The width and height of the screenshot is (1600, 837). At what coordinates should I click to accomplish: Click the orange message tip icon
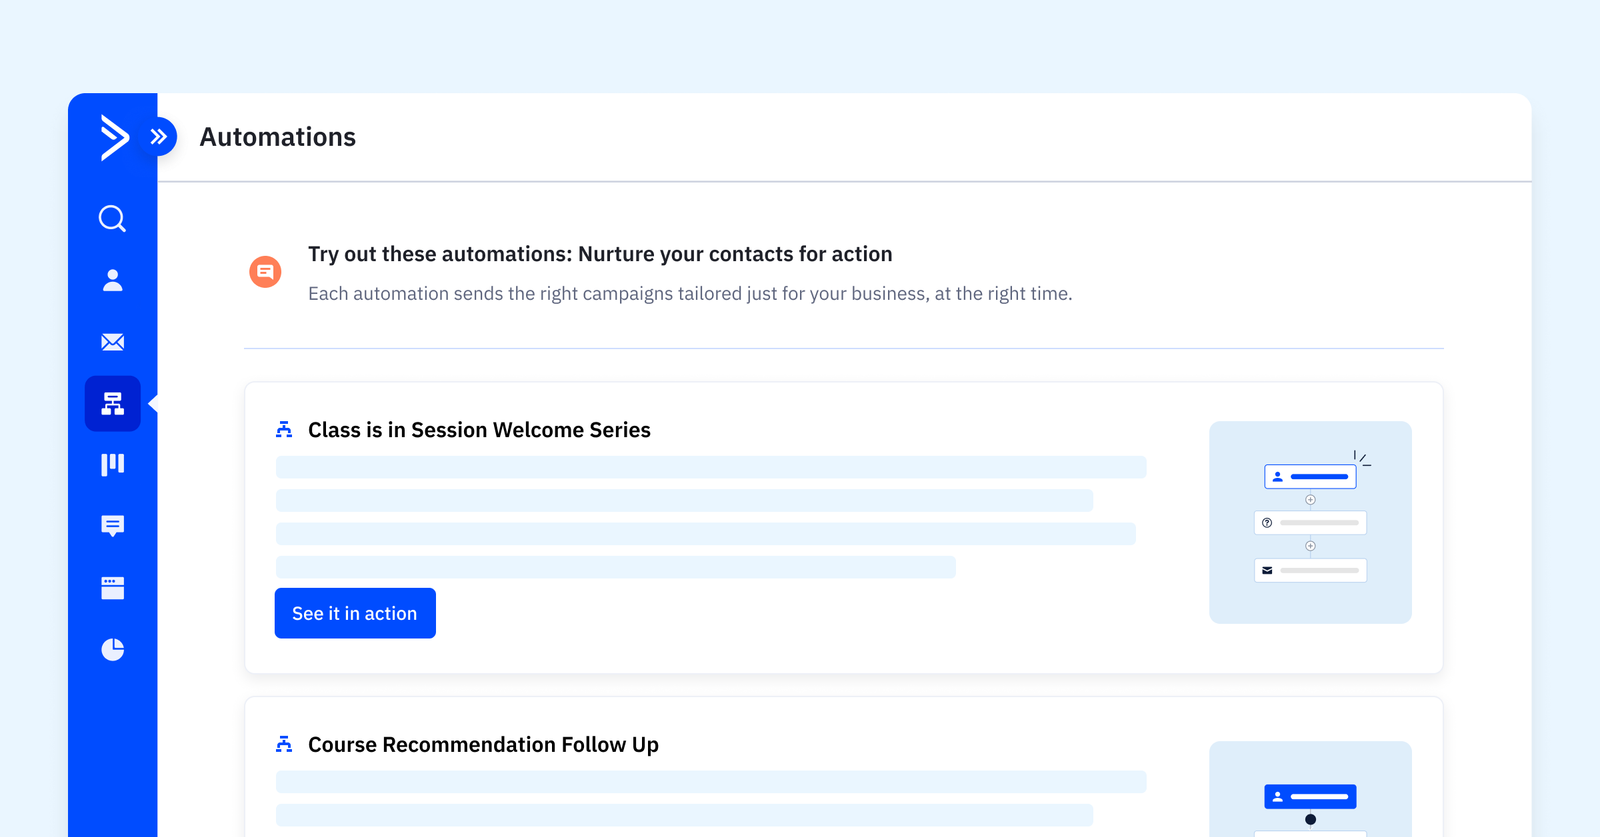tap(265, 271)
